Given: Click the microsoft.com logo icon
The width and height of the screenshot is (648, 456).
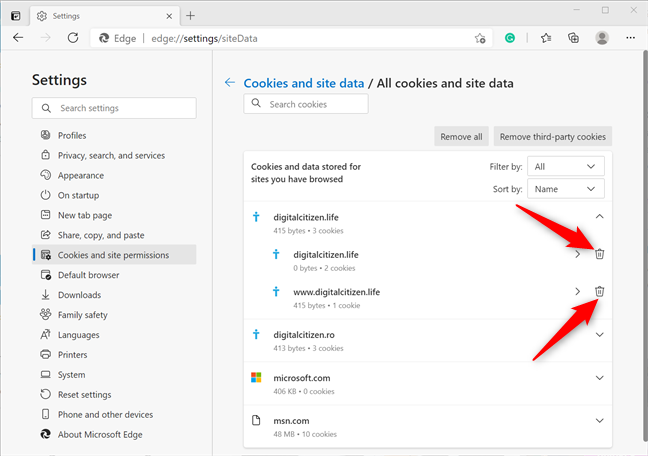Looking at the screenshot, I should click(x=256, y=377).
